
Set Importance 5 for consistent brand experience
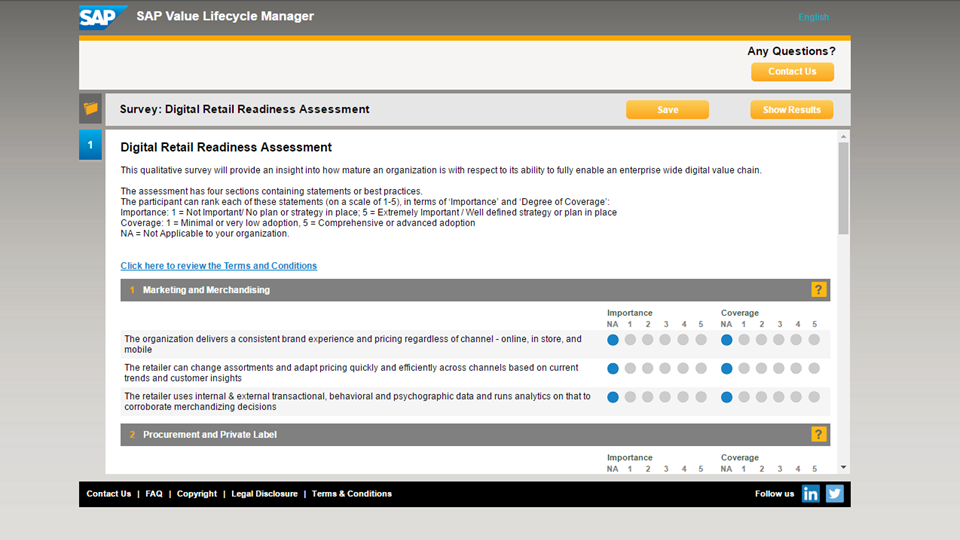(701, 340)
